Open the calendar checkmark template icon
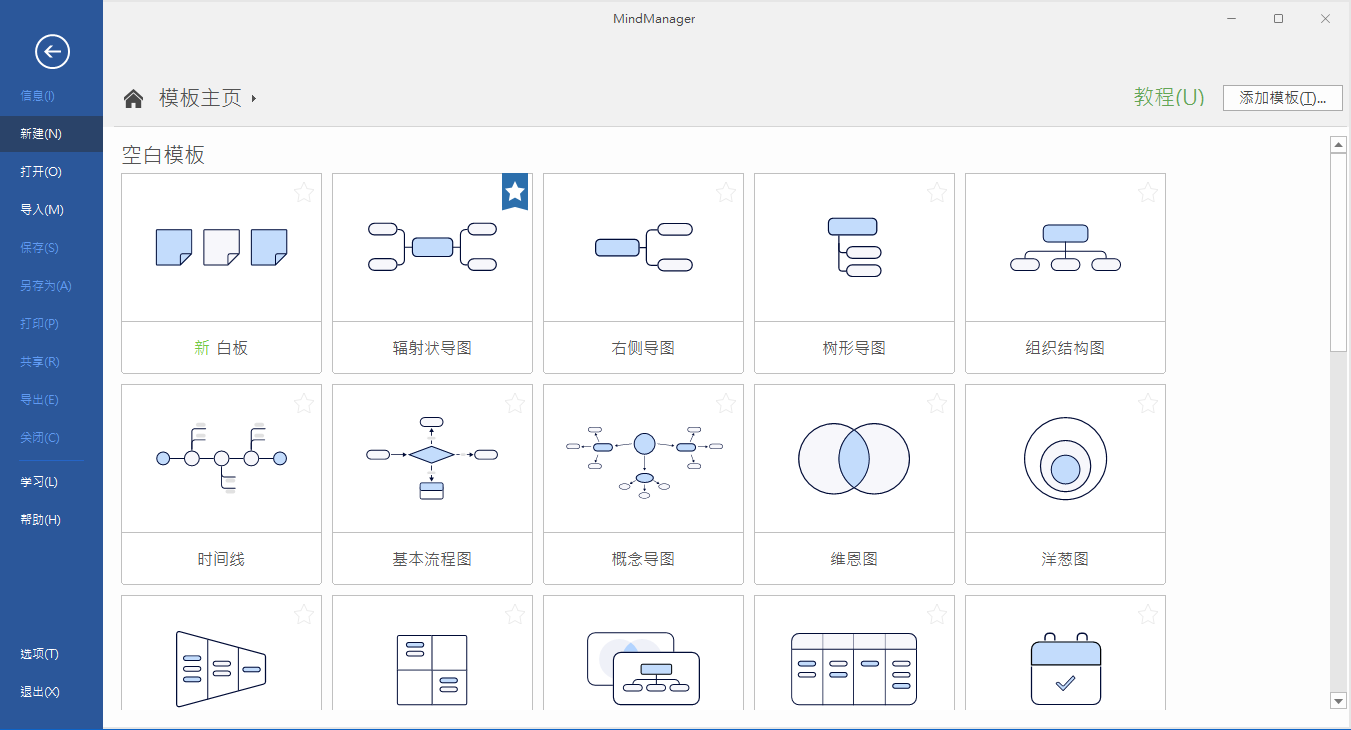The image size is (1351, 730). pyautogui.click(x=1065, y=669)
